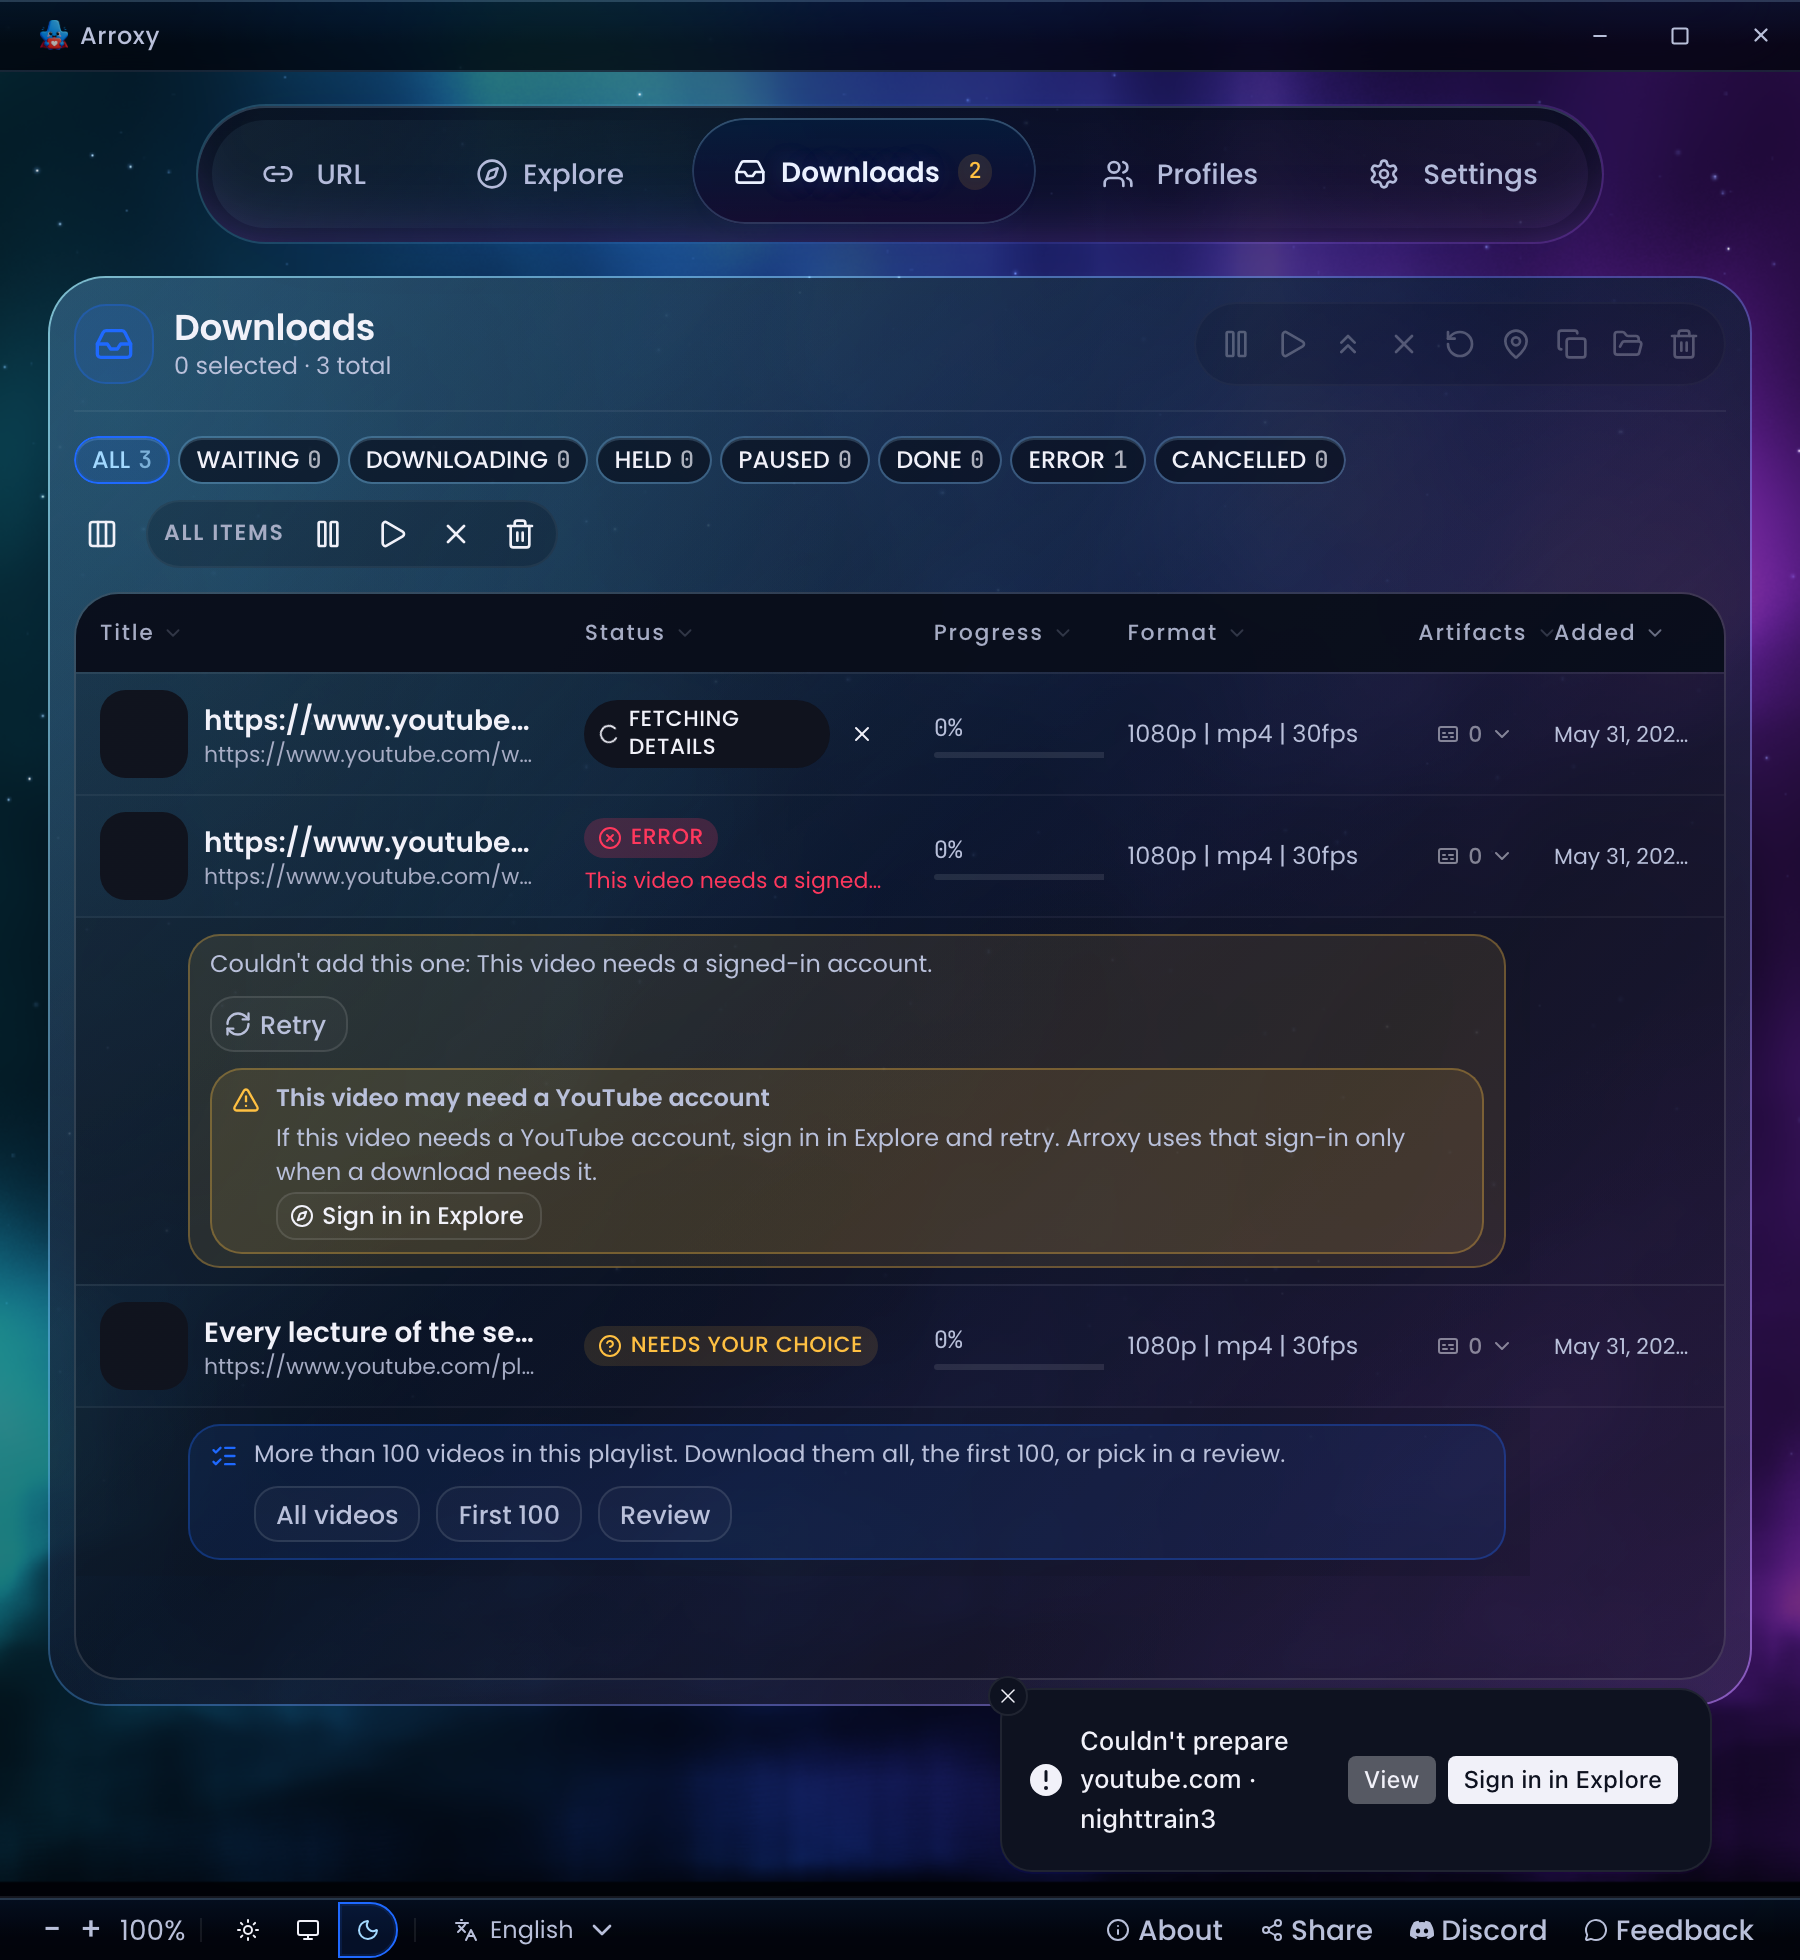Viewport: 1800px width, 1960px height.
Task: Open the English language dropdown
Action: [532, 1930]
